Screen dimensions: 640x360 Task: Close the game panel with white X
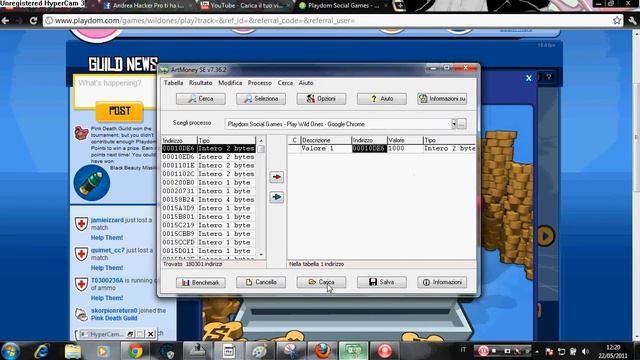(529, 78)
